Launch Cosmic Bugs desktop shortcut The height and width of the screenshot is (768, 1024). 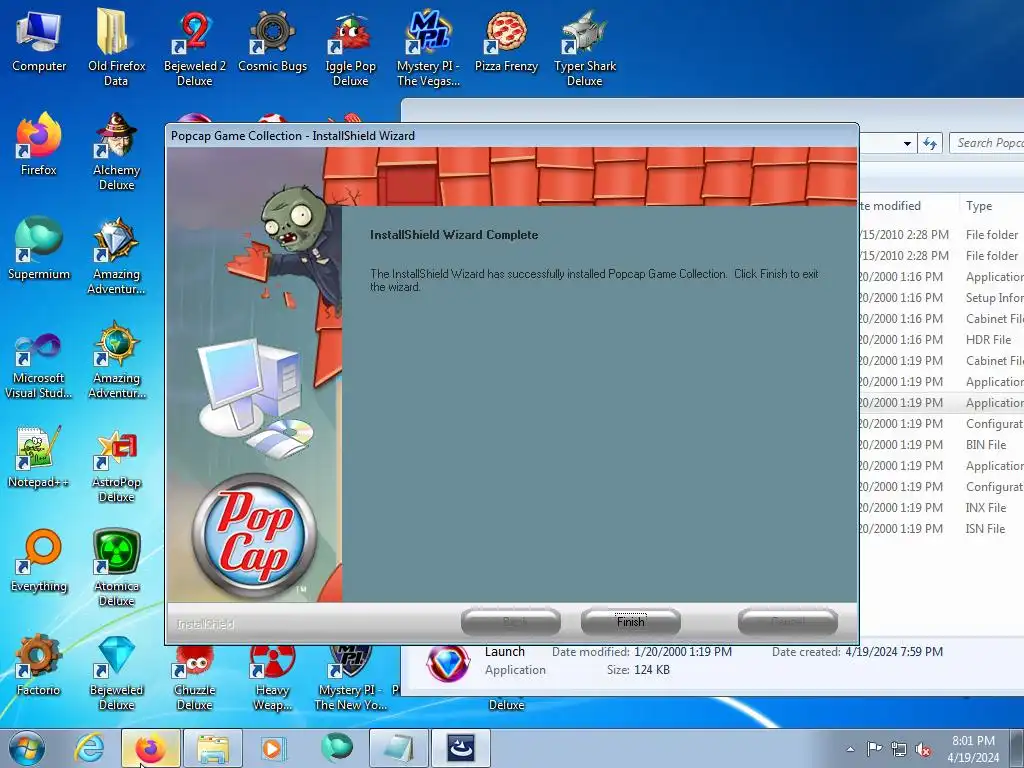tap(272, 42)
